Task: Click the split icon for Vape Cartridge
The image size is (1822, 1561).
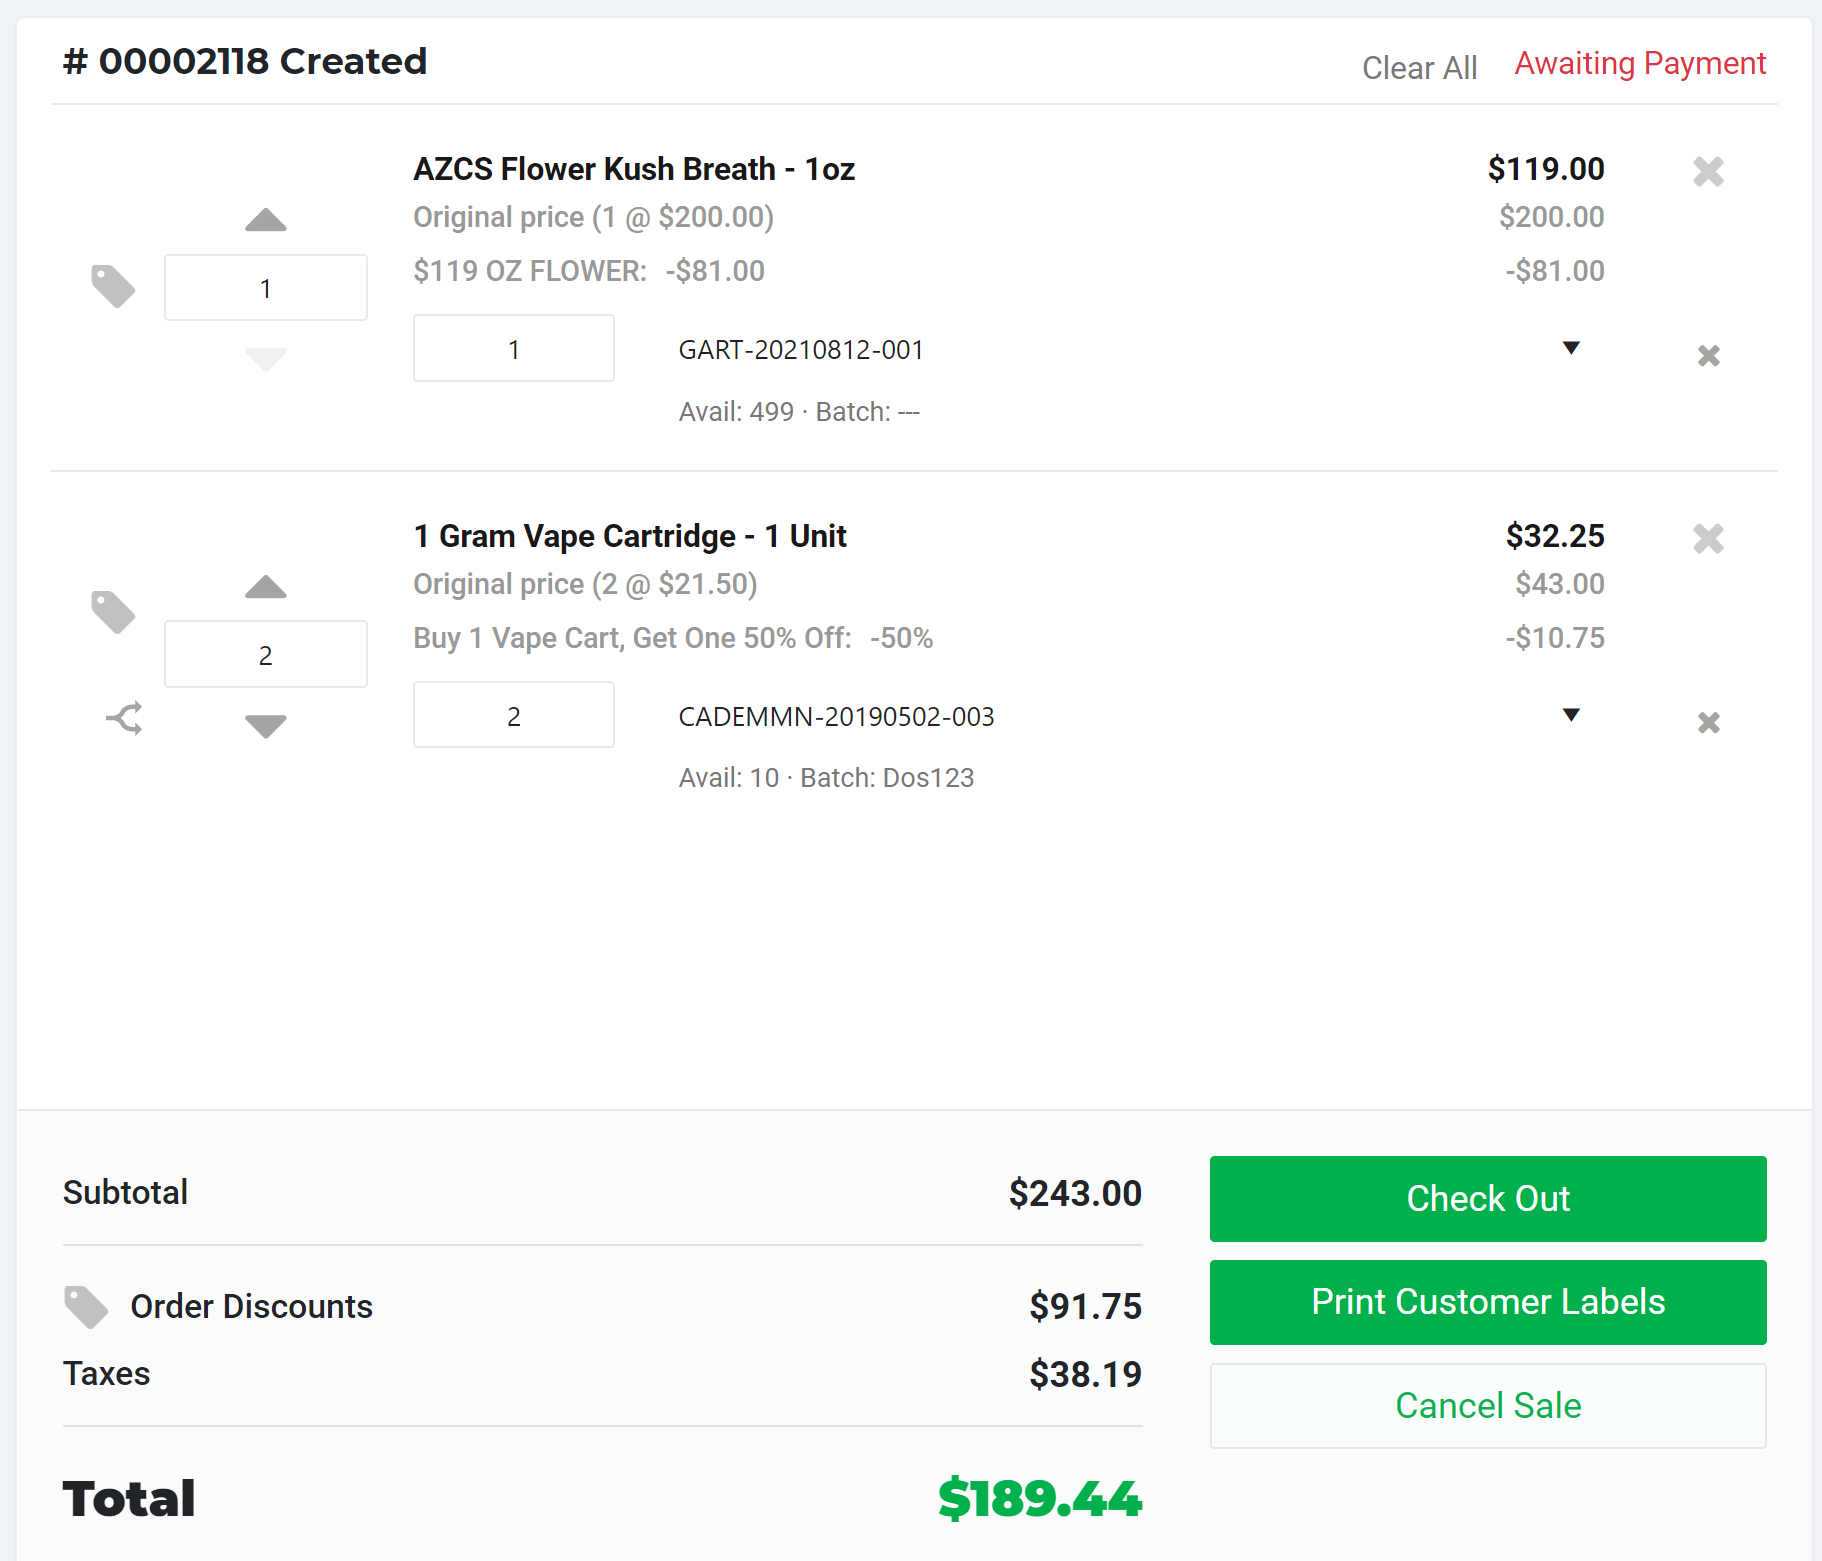Action: (125, 718)
